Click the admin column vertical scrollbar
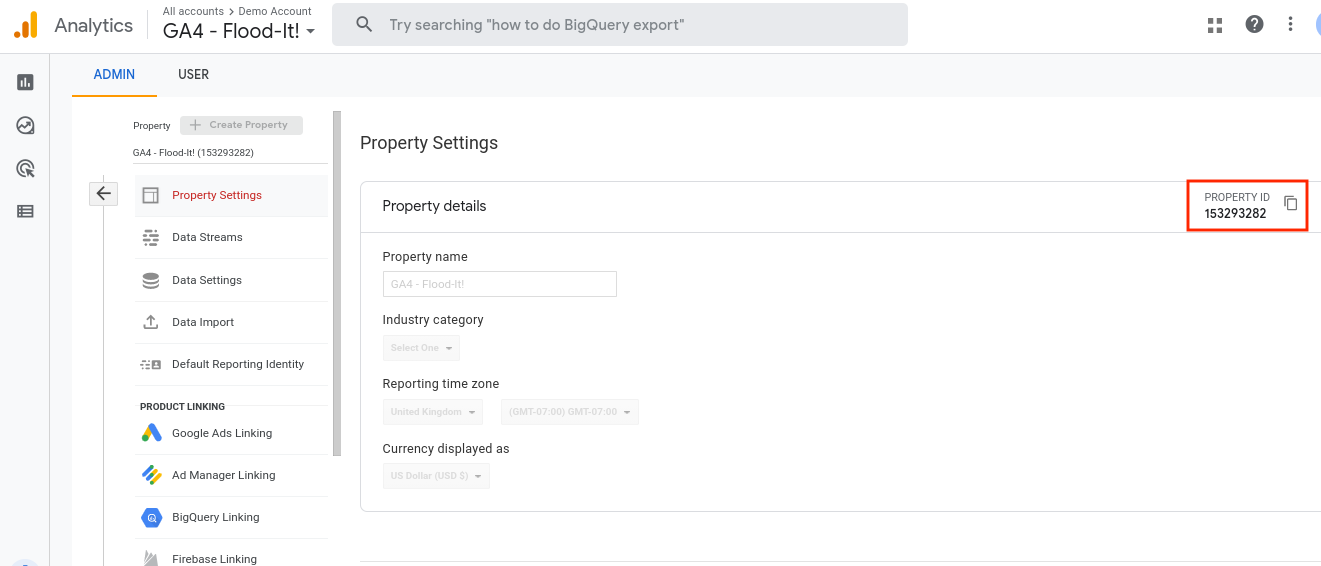 click(337, 283)
